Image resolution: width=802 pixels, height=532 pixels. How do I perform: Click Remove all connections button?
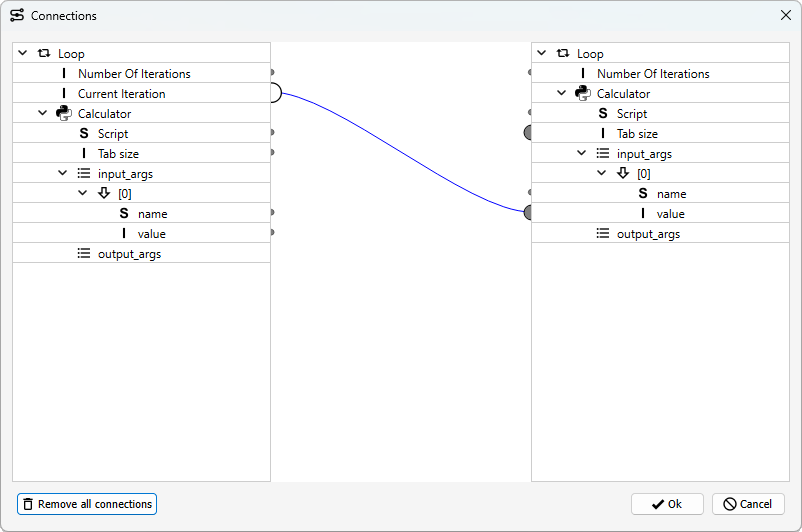pos(87,504)
